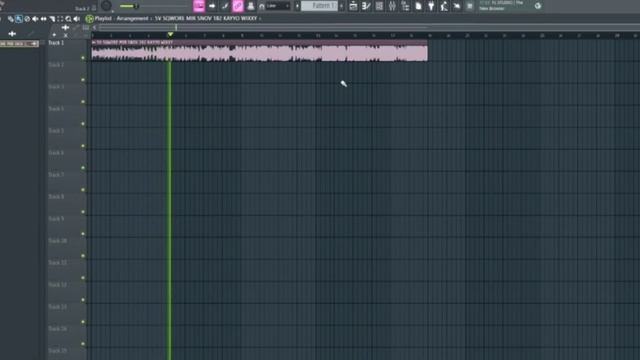Screen dimensions: 640x360
Task: Select the magnifier Zoom tool
Action: pyautogui.click(x=68, y=19)
